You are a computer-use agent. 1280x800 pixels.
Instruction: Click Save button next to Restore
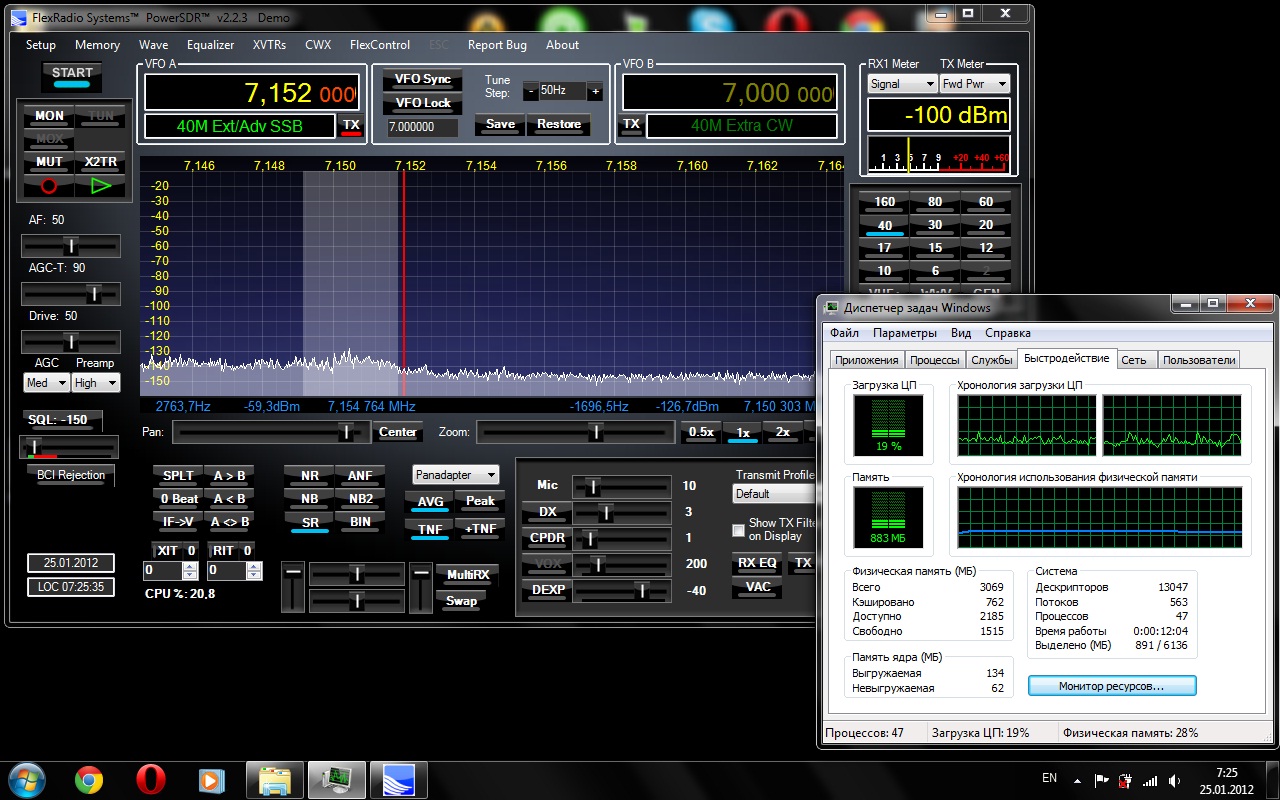click(501, 125)
